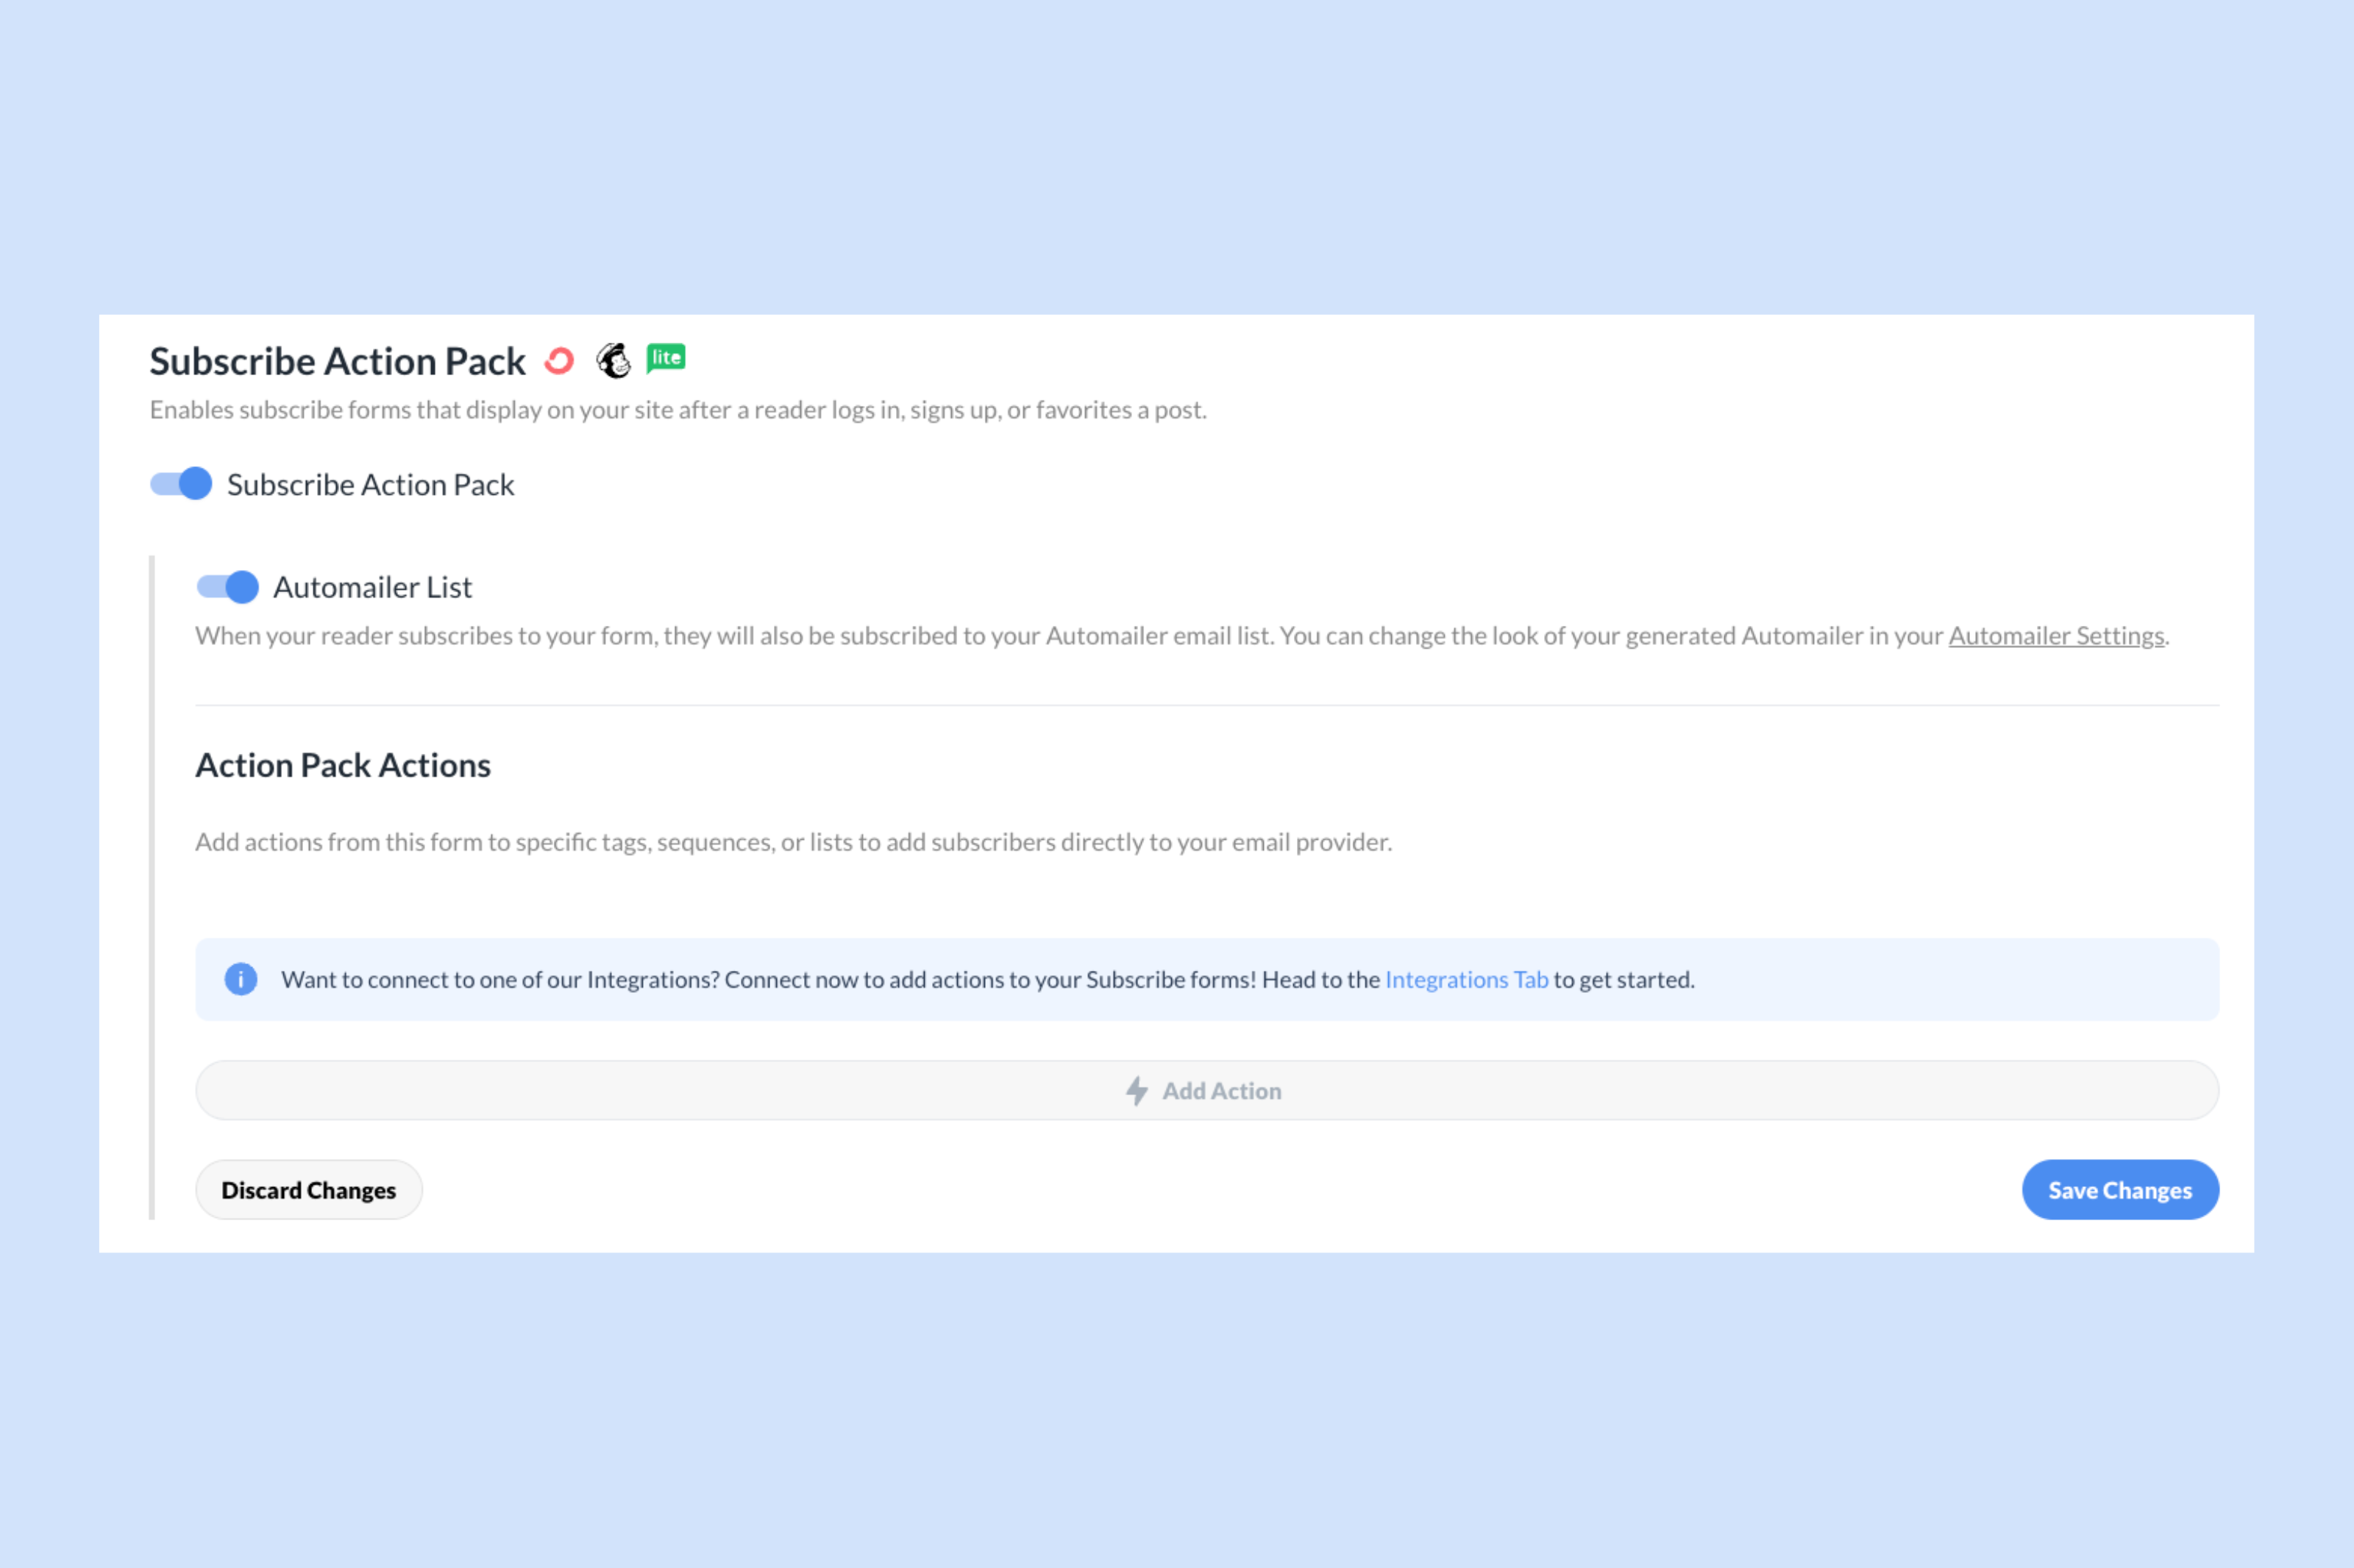Image resolution: width=2354 pixels, height=1568 pixels.
Task: Open Automailer Settings from the description
Action: pos(2054,635)
